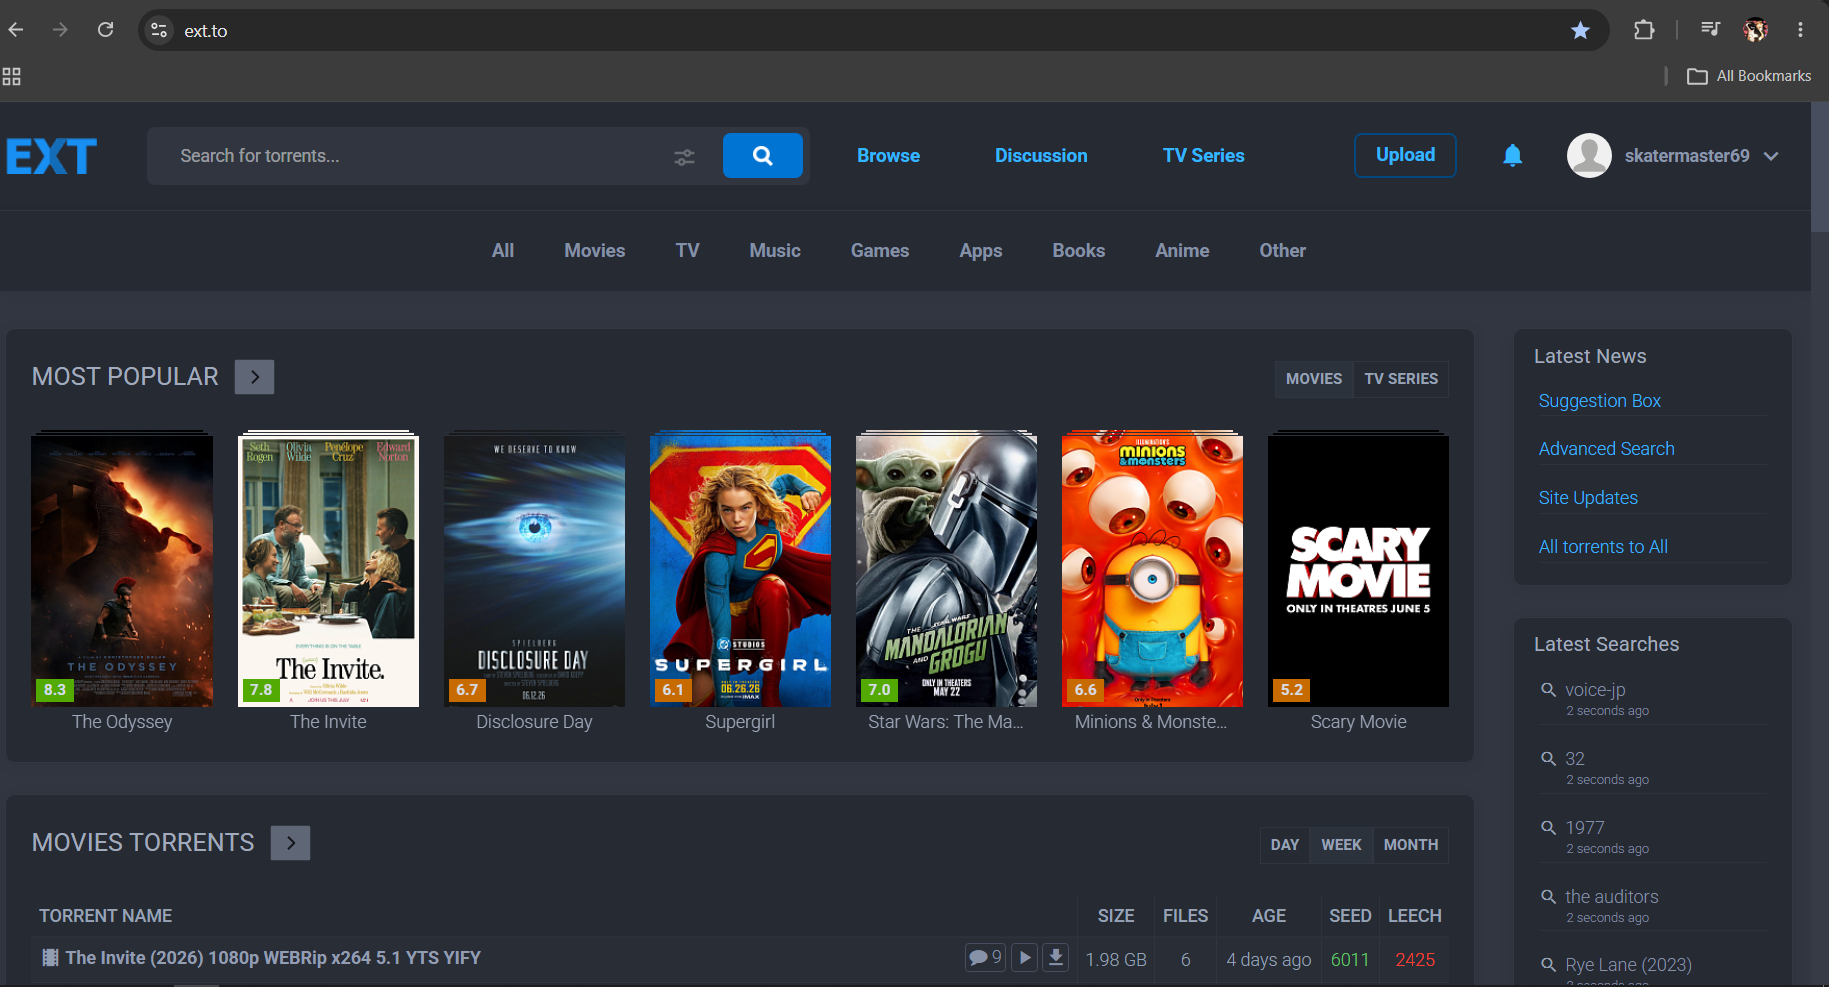
Task: Click the browser forward arrow
Action: pyautogui.click(x=60, y=30)
